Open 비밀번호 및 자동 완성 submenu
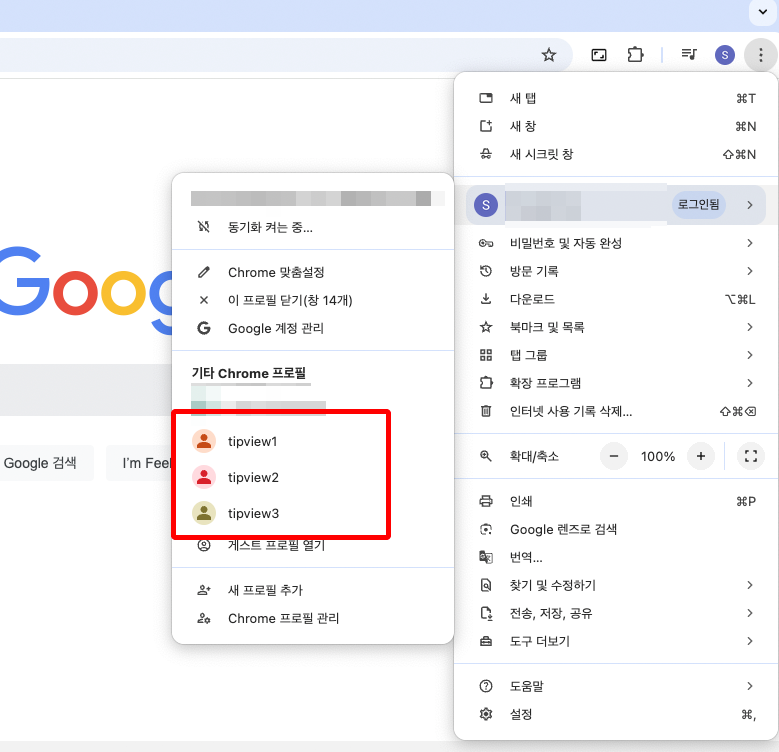Screen dimensions: 779x752 coord(616,243)
